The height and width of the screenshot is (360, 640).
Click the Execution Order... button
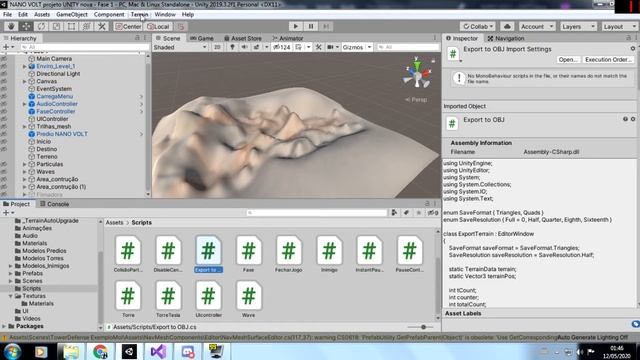[608, 60]
